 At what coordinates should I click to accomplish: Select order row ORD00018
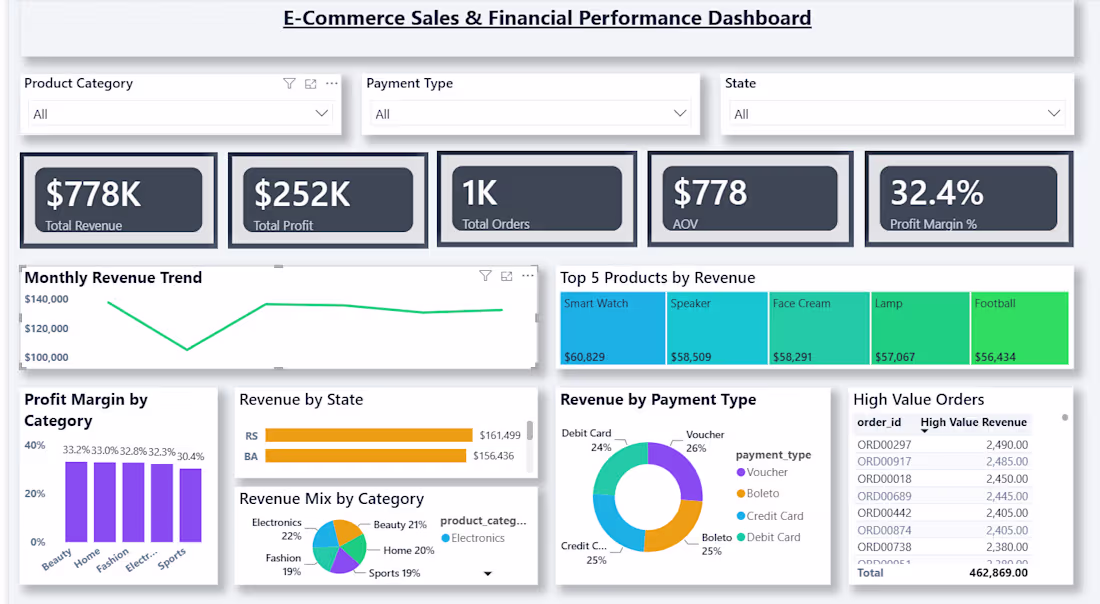(942, 479)
